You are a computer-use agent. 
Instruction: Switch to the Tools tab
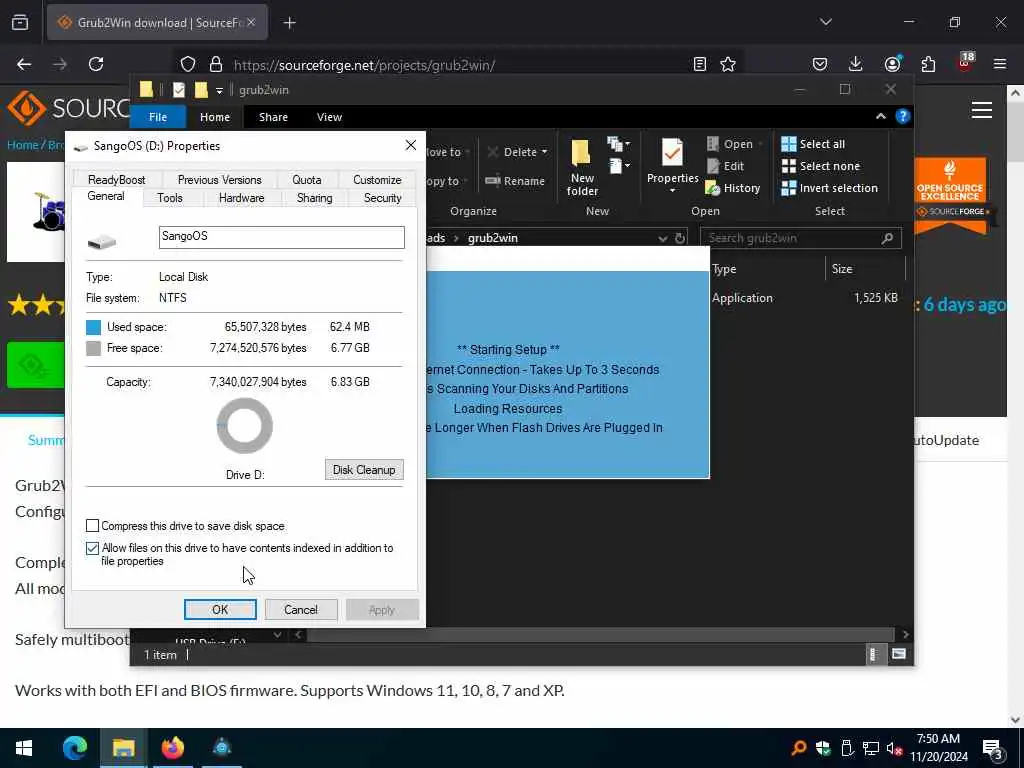[x=170, y=198]
